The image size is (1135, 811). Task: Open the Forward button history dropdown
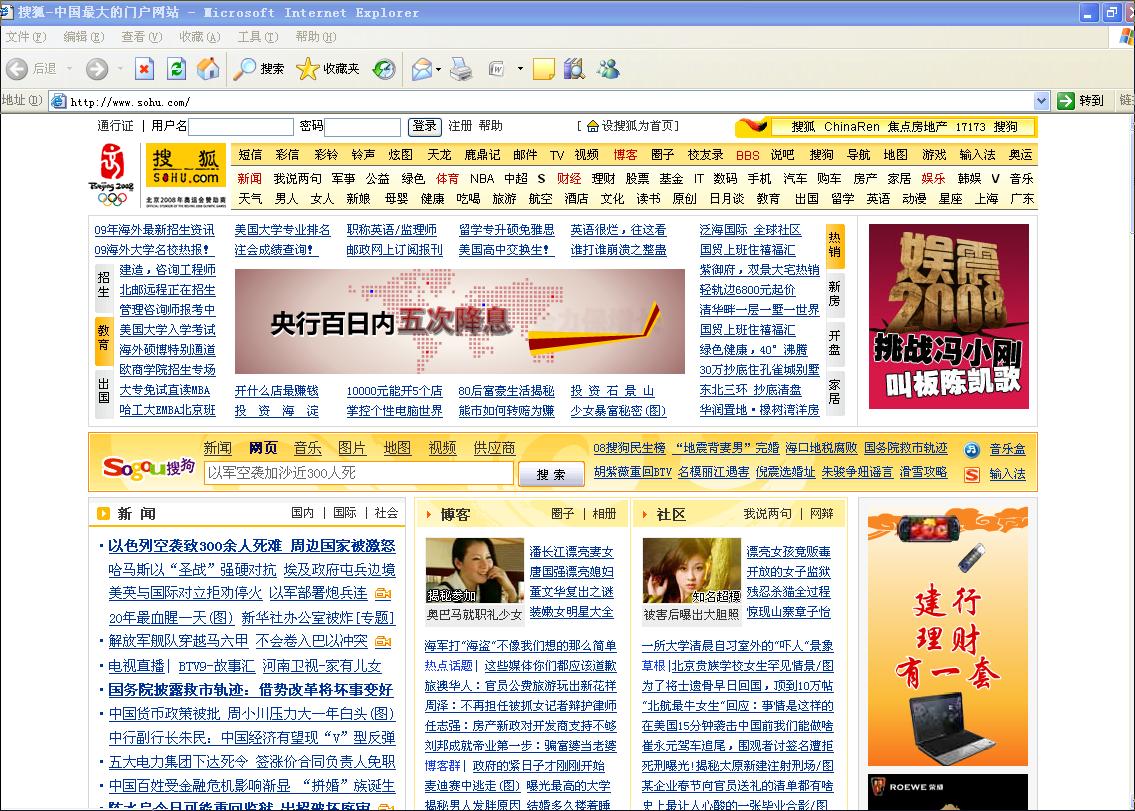coord(120,69)
